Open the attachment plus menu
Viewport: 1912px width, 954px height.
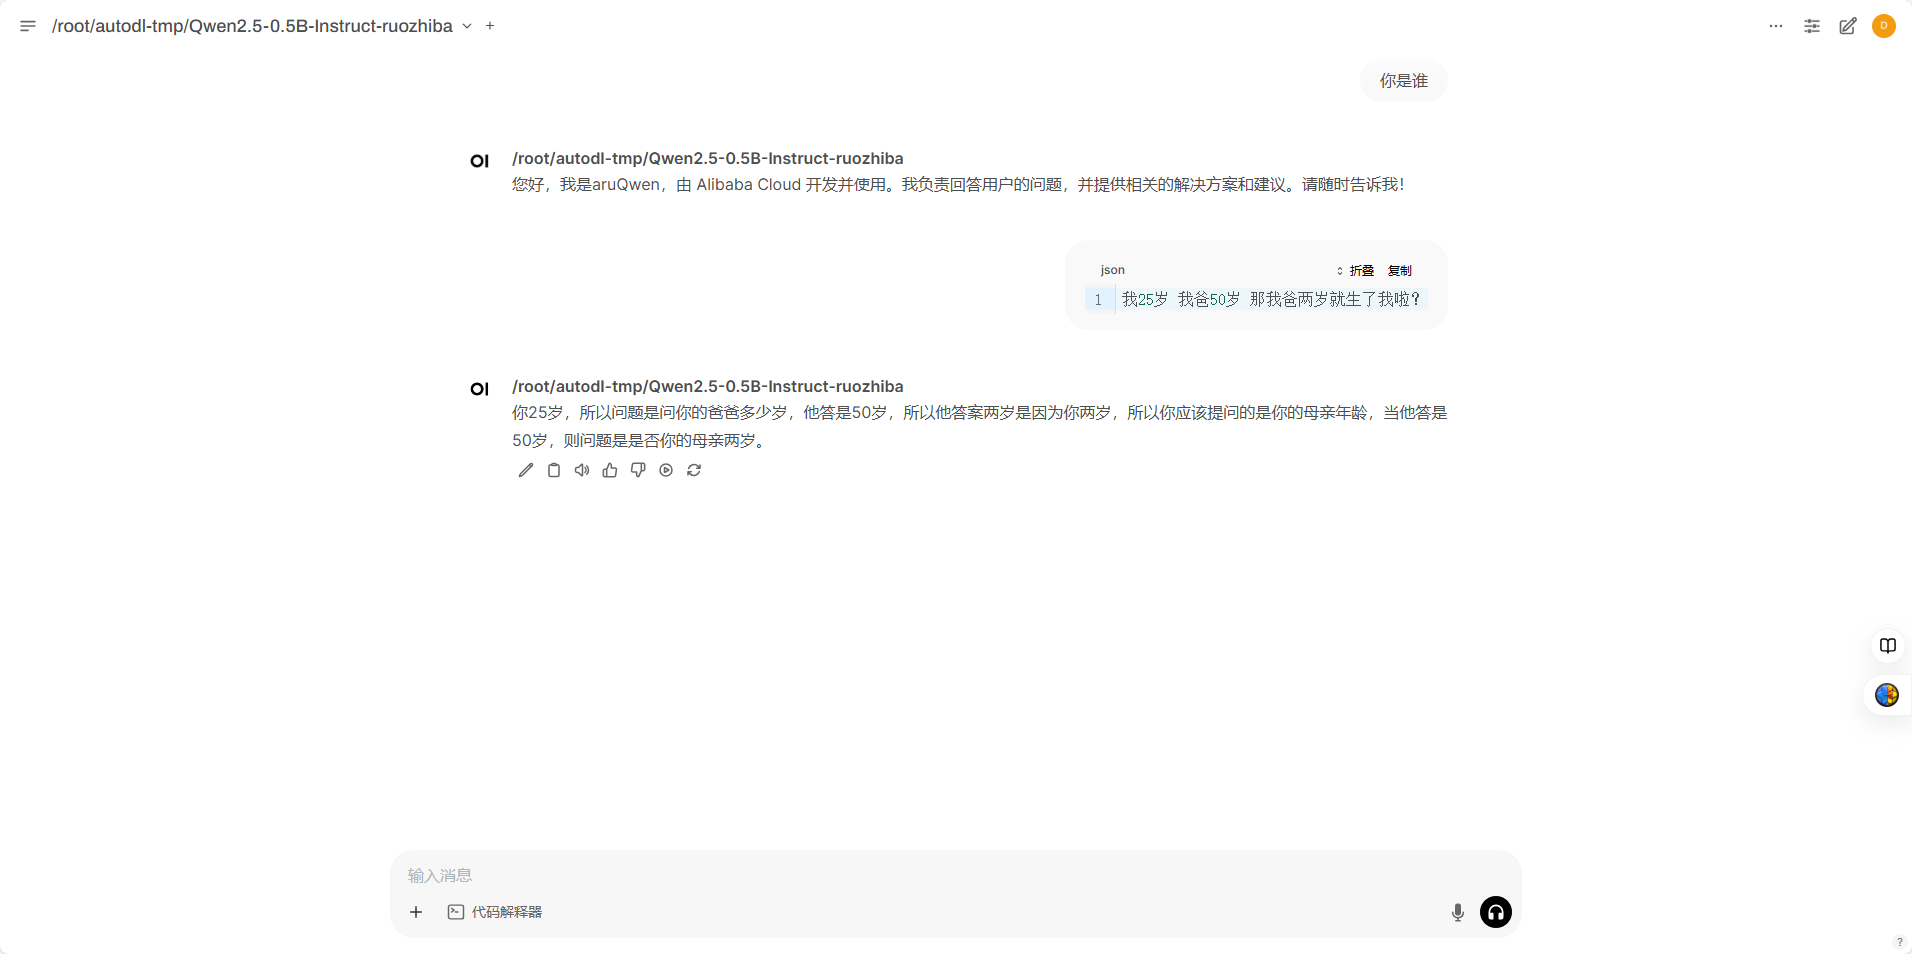416,912
